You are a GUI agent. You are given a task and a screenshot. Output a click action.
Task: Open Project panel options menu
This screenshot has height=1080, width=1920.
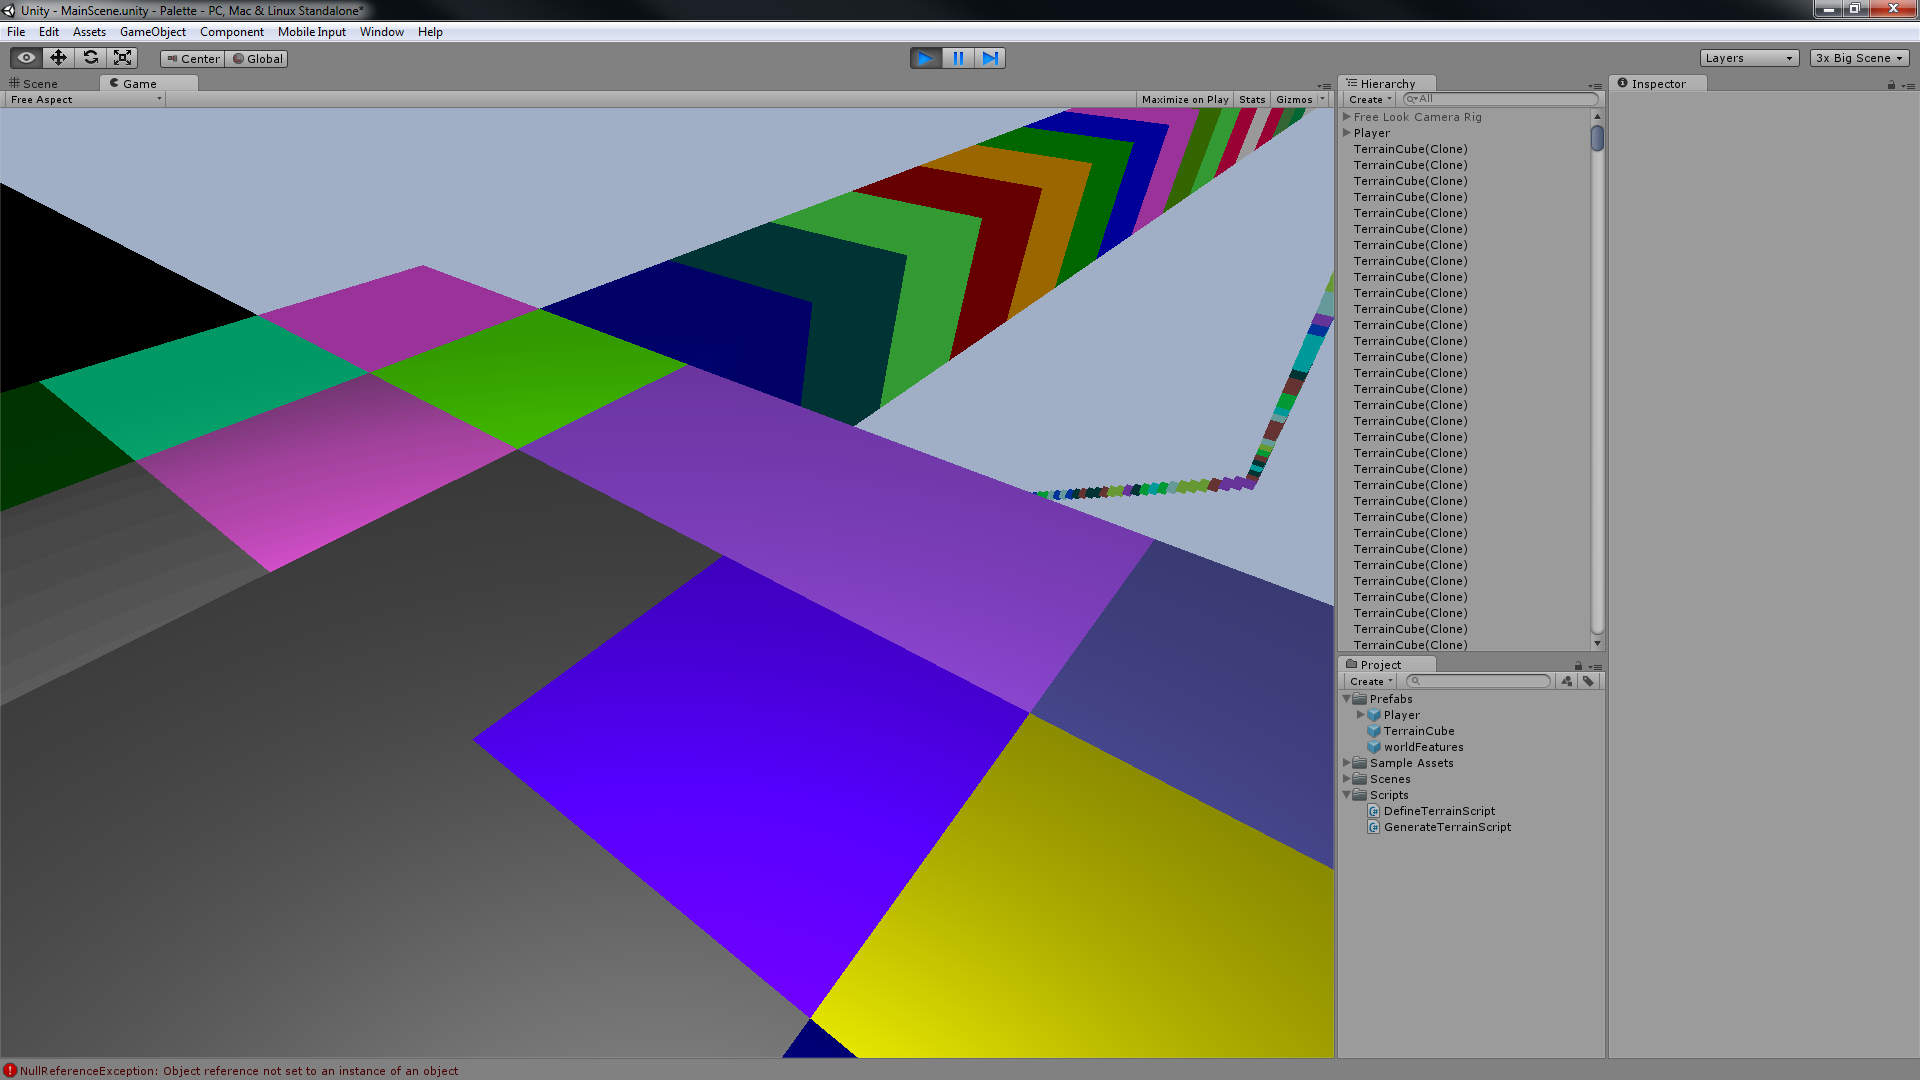1595,667
